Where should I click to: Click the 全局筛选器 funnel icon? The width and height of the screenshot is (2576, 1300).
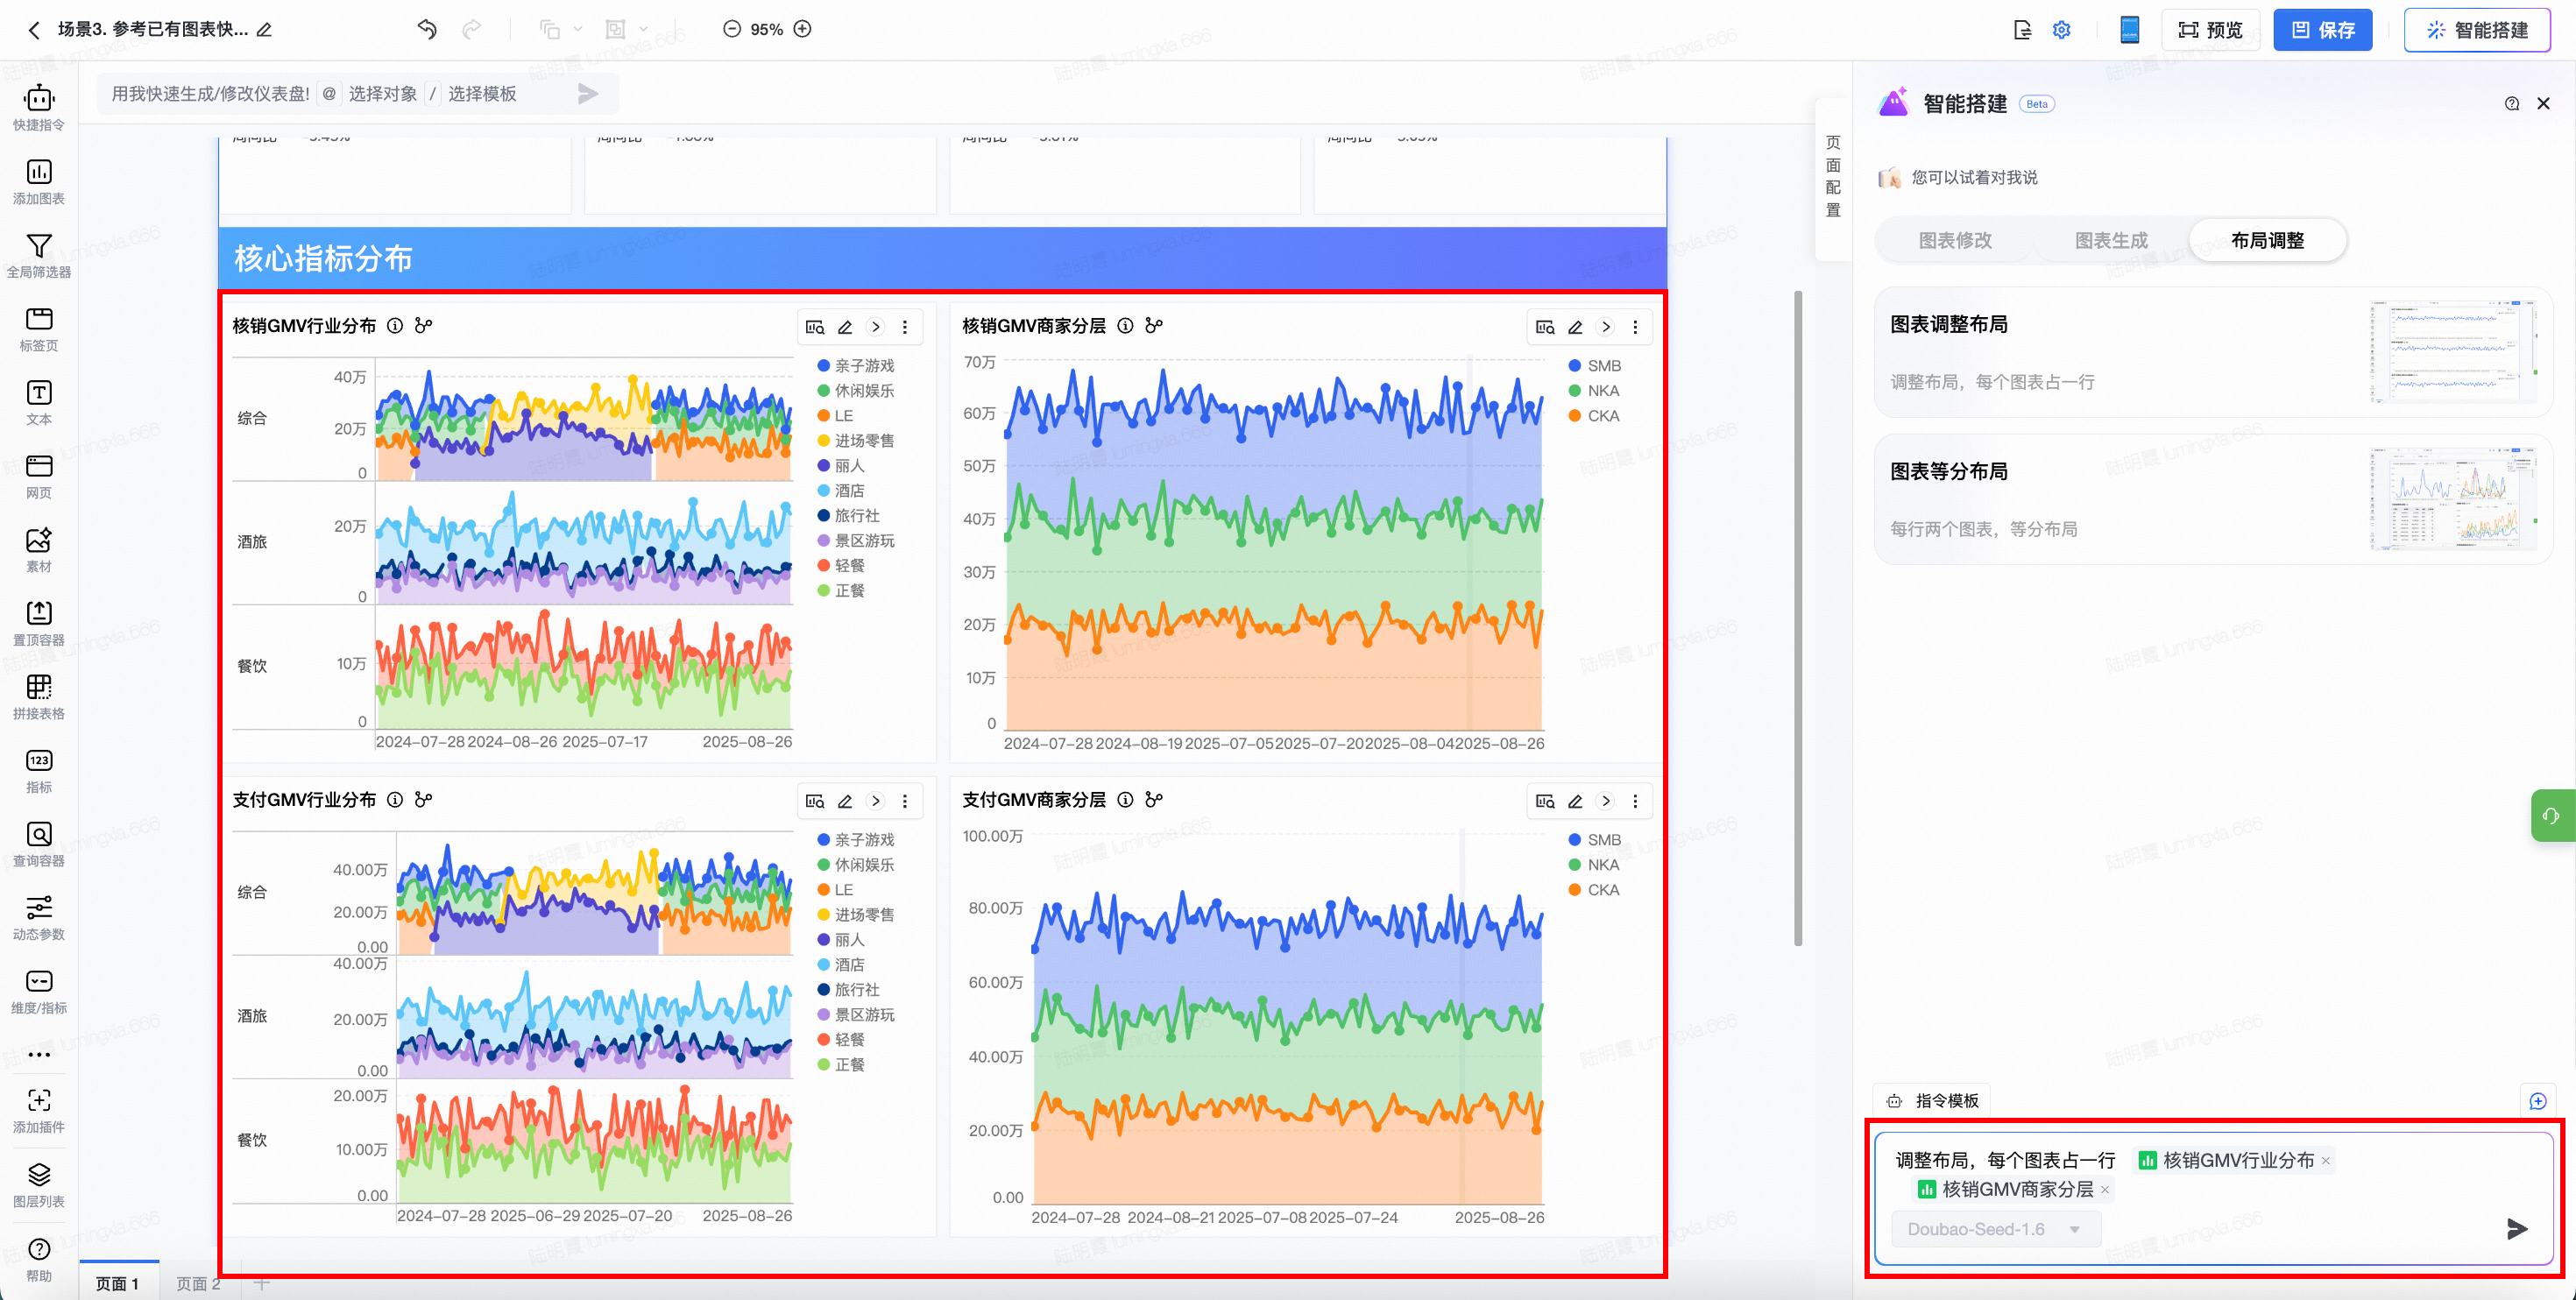pos(38,246)
